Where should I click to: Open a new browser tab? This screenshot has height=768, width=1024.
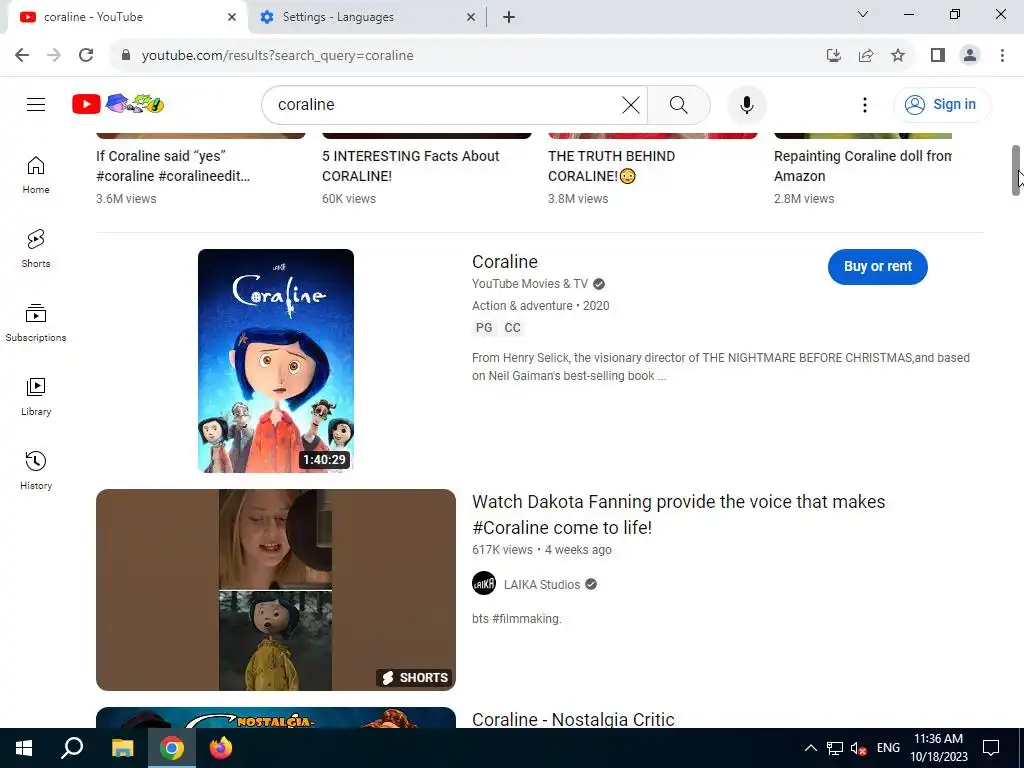click(x=509, y=17)
